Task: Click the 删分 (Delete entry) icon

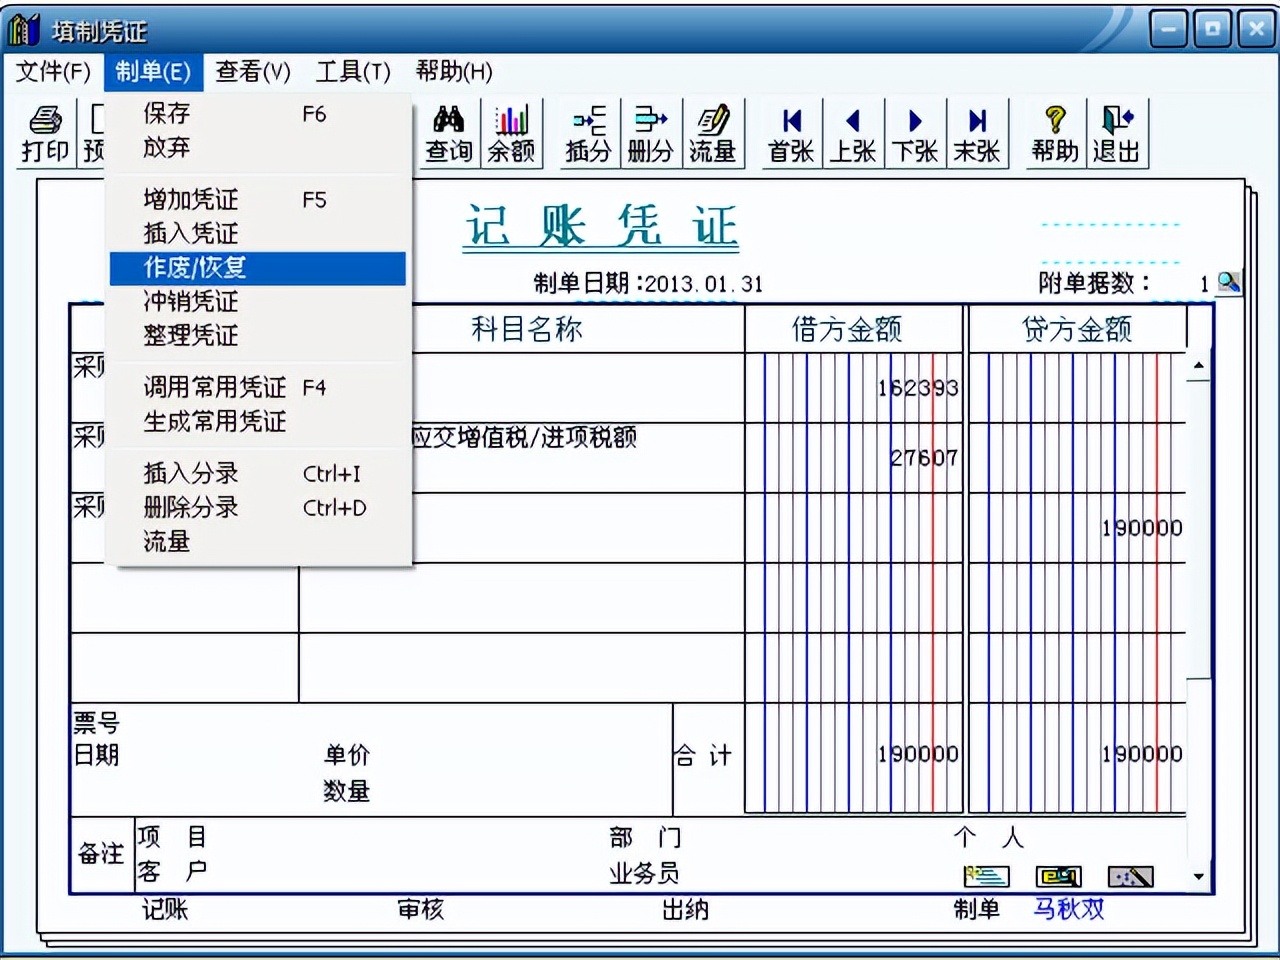Action: coord(651,133)
